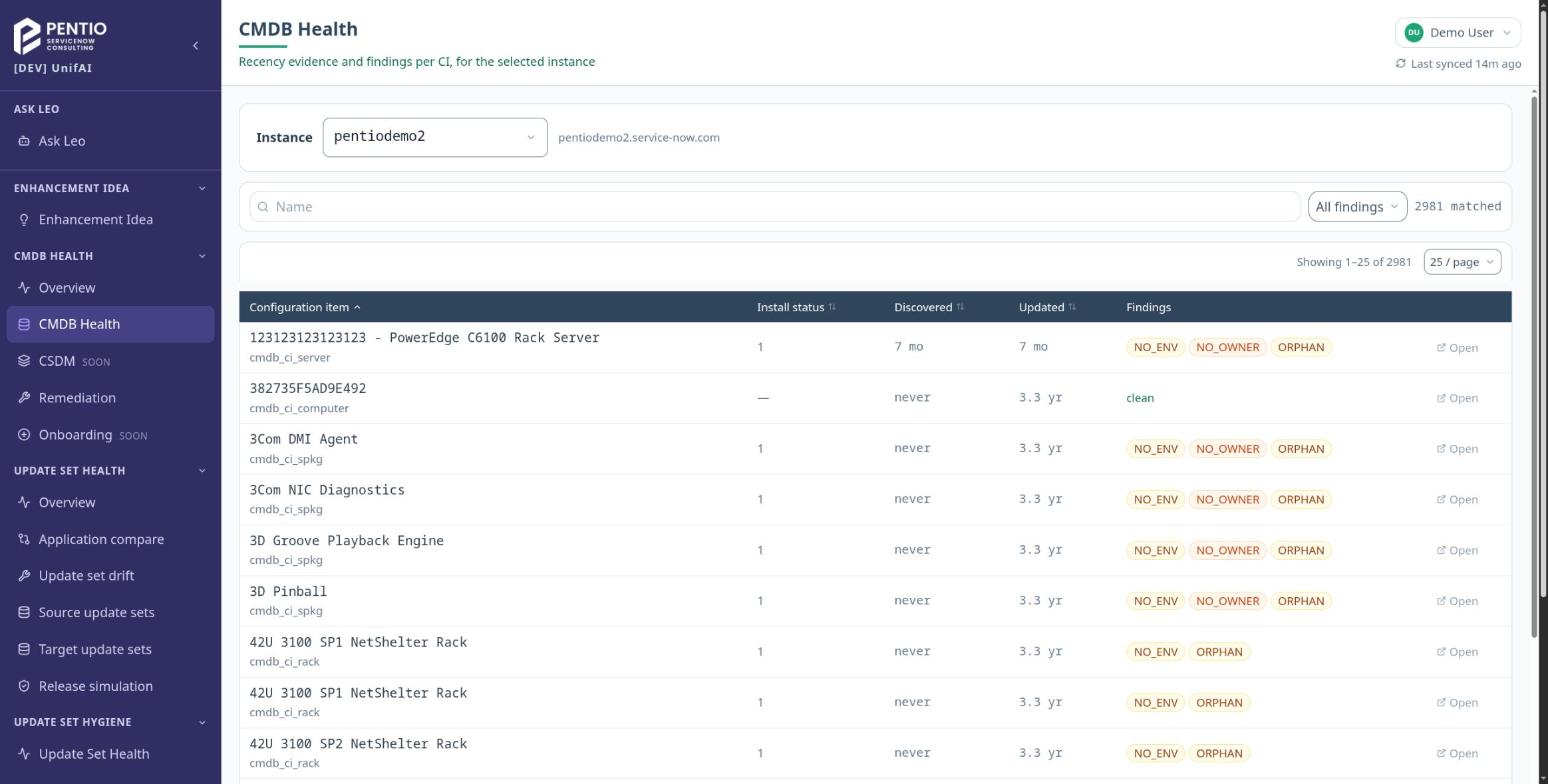The image size is (1548, 784).
Task: Go to Ask Leo
Action: click(110, 141)
